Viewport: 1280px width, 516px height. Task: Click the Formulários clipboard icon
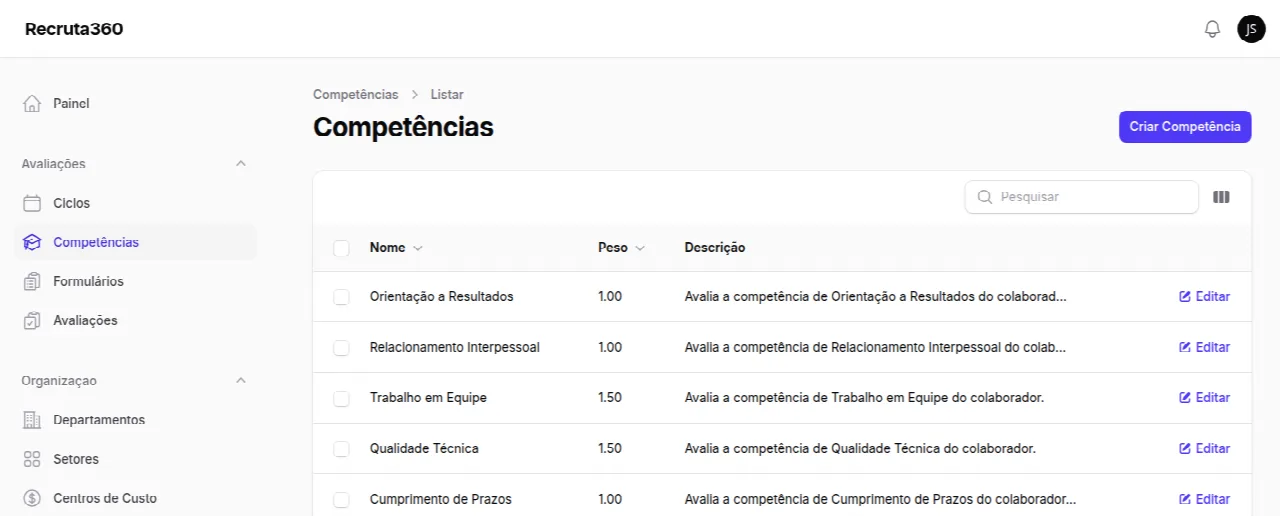point(32,281)
